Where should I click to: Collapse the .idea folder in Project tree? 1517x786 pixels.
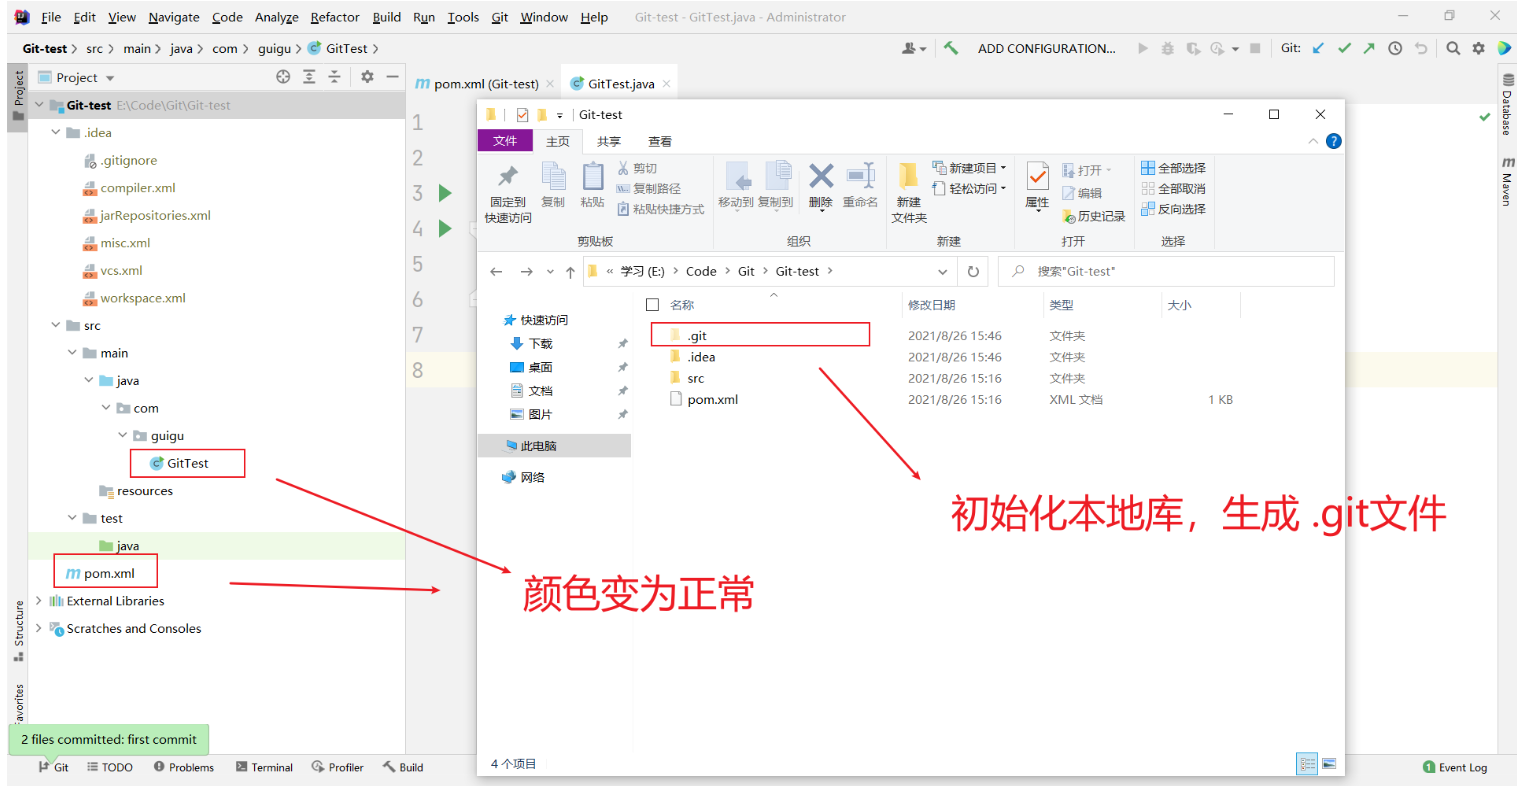pyautogui.click(x=56, y=133)
